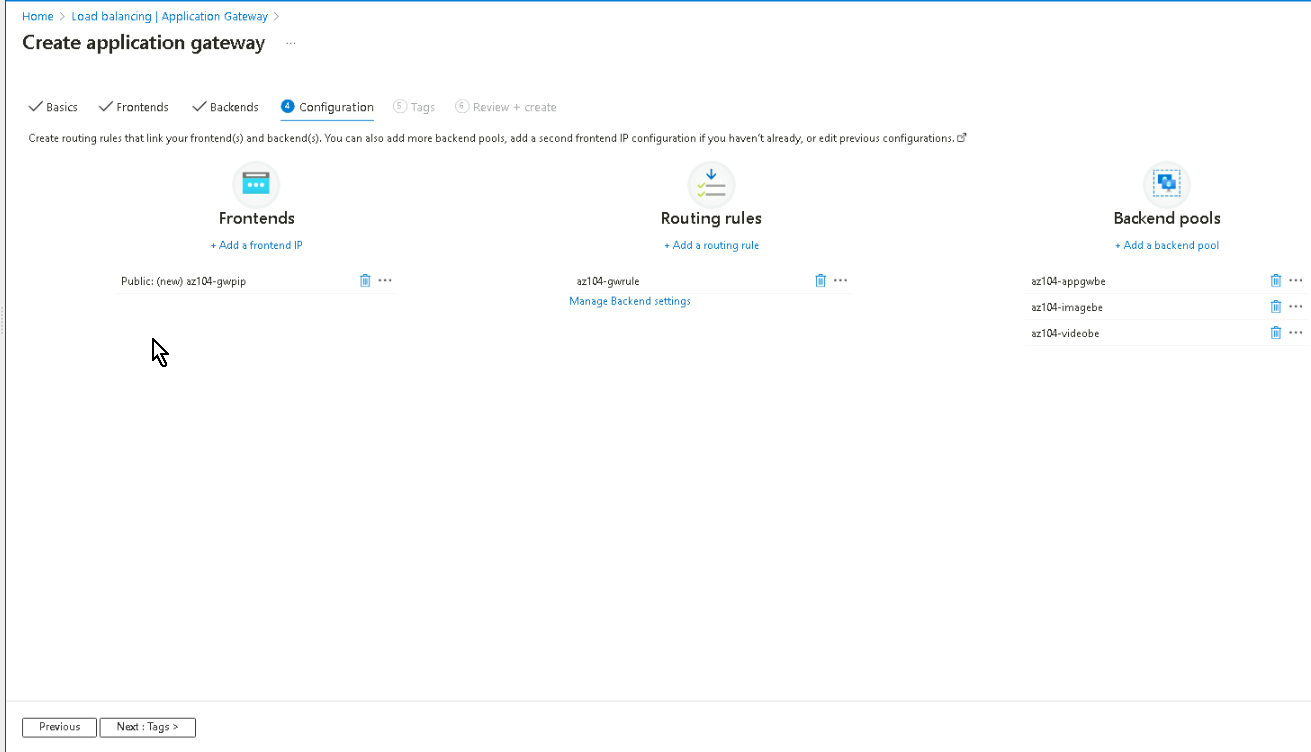Open more options for az104-imagebe
1311x752 pixels.
tap(1296, 307)
